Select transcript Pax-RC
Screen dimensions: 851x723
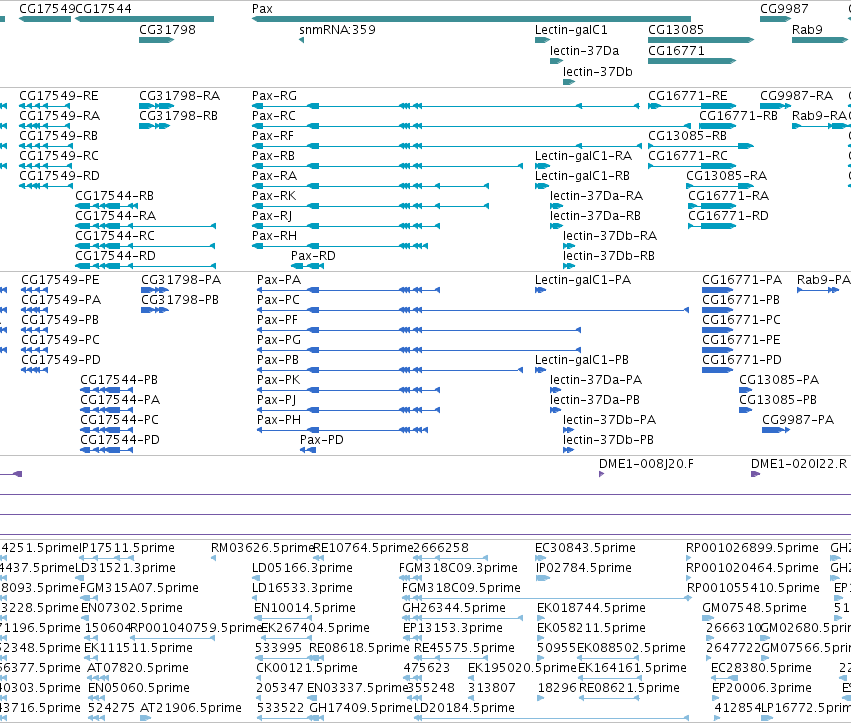coord(471,126)
